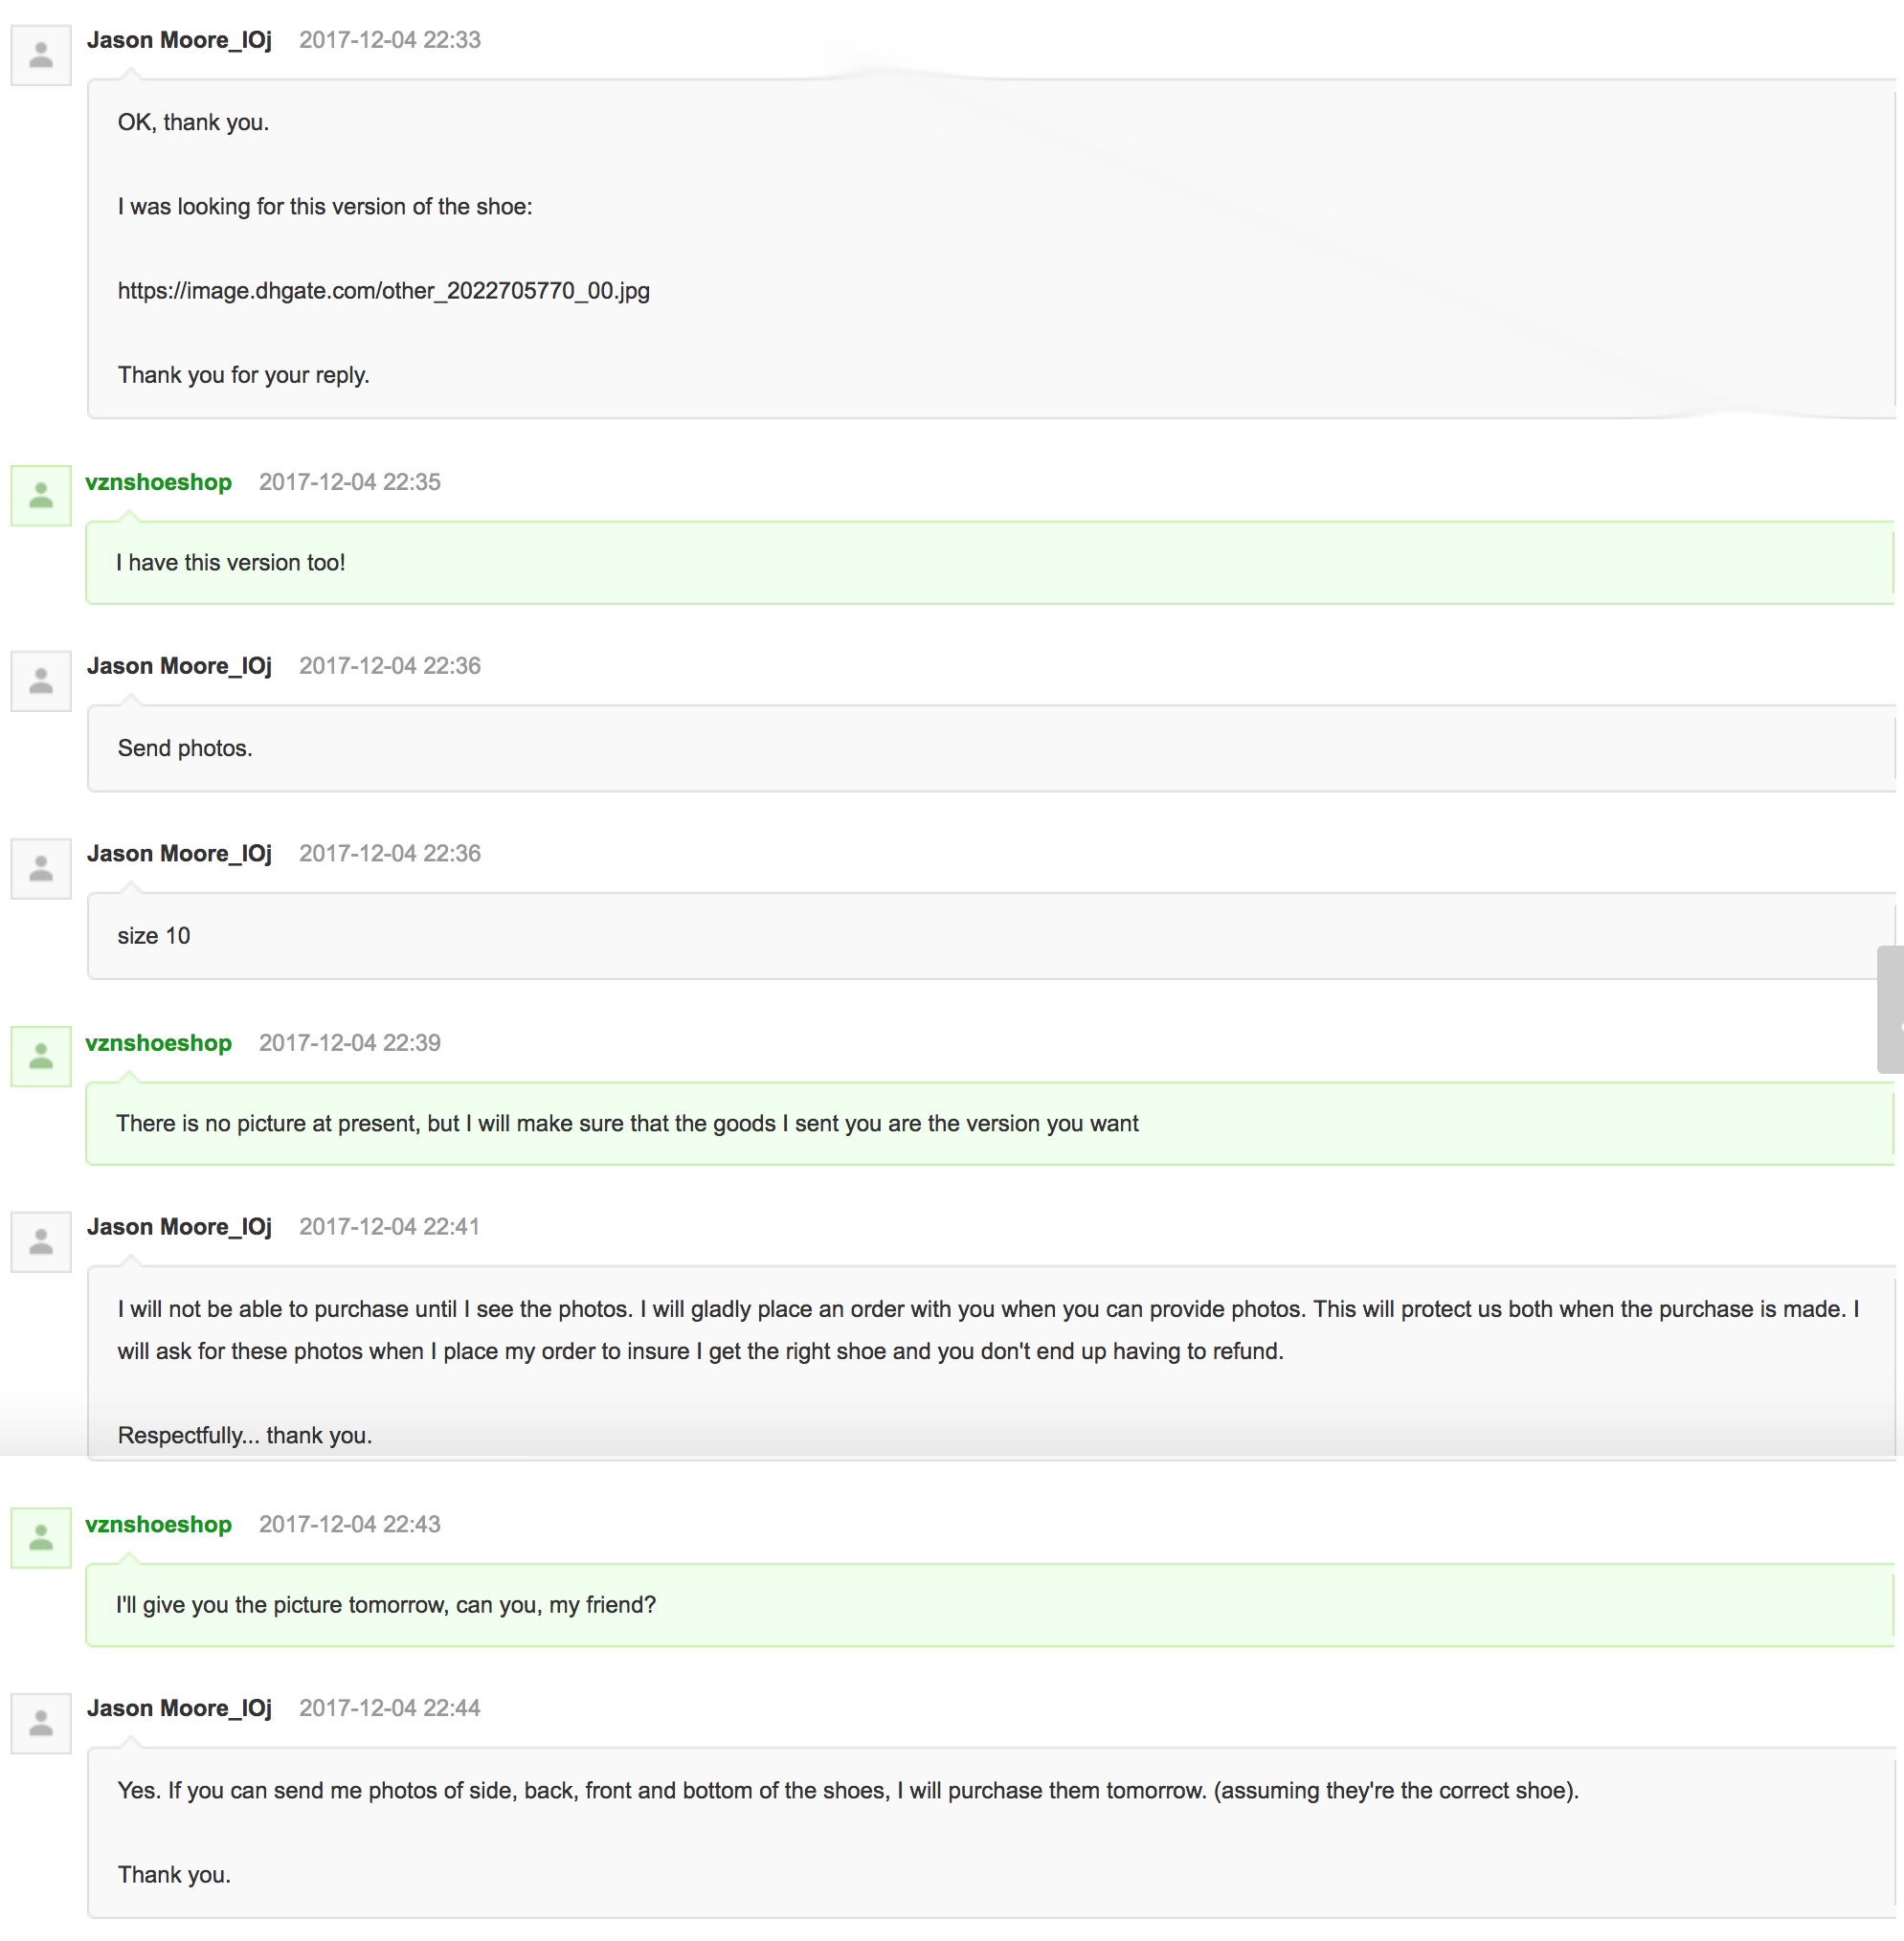Screen dimensions: 1904x1941
Task: Click Jason Moore avatar beside 'Send photos' message
Action: pos(41,681)
